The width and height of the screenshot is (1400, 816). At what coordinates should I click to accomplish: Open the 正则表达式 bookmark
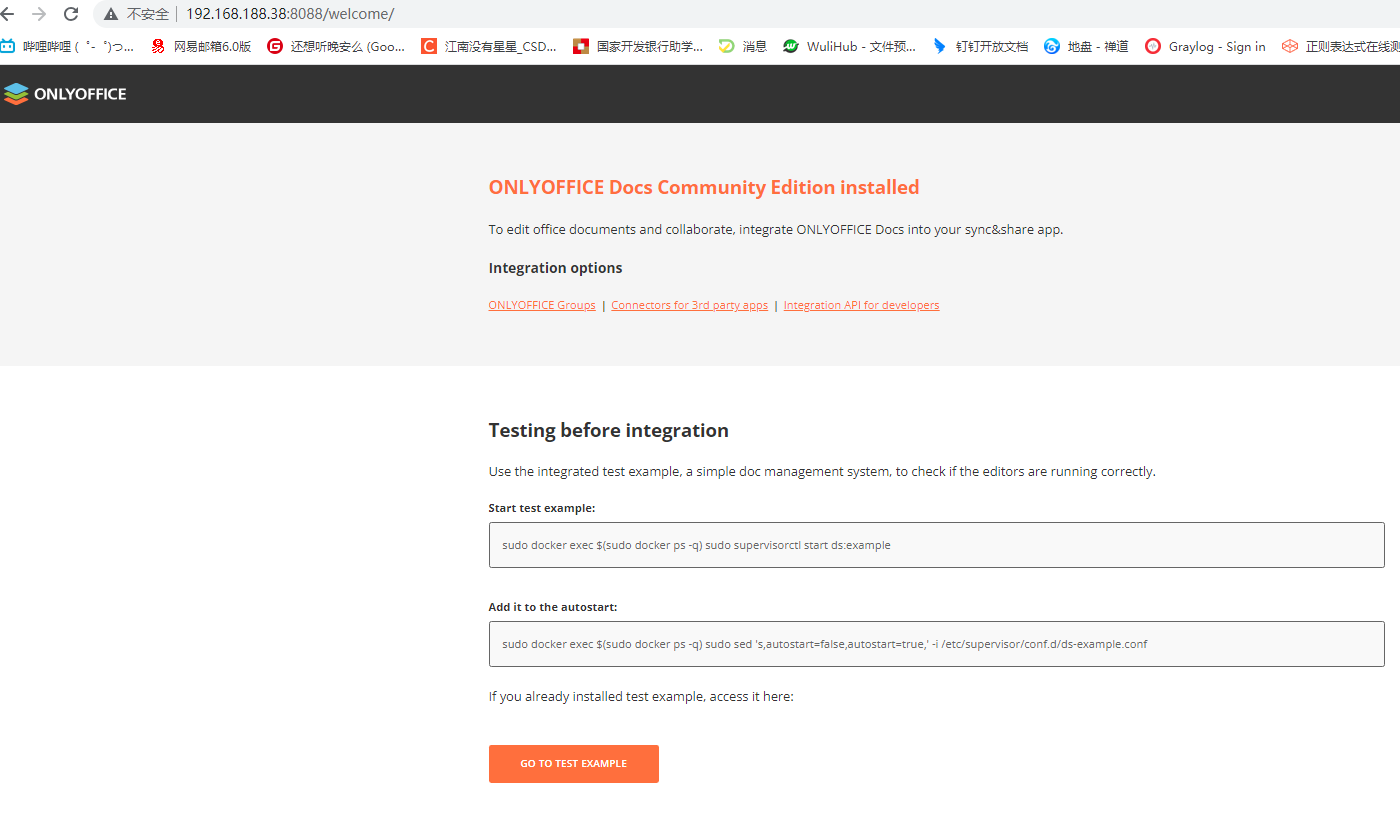click(x=1341, y=46)
